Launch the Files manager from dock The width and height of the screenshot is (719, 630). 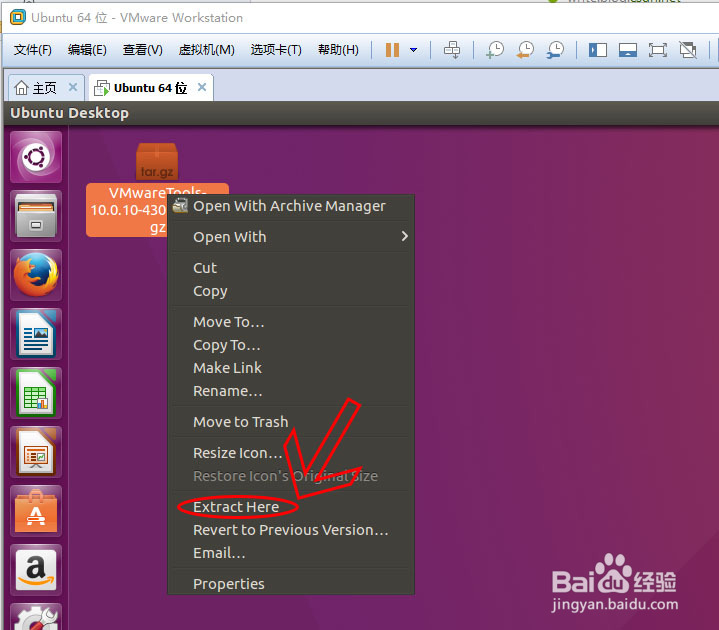pyautogui.click(x=36, y=216)
